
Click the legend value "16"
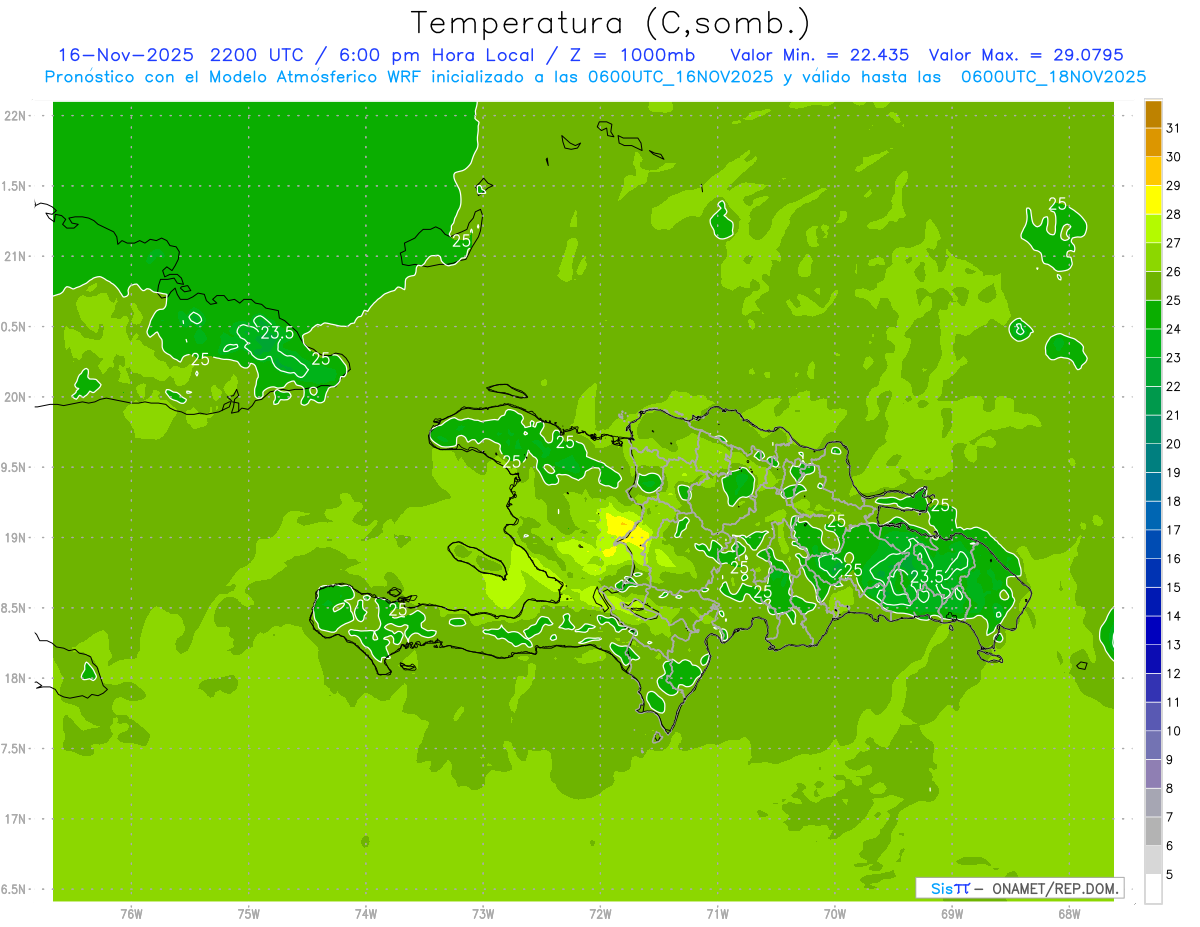coord(1174,559)
